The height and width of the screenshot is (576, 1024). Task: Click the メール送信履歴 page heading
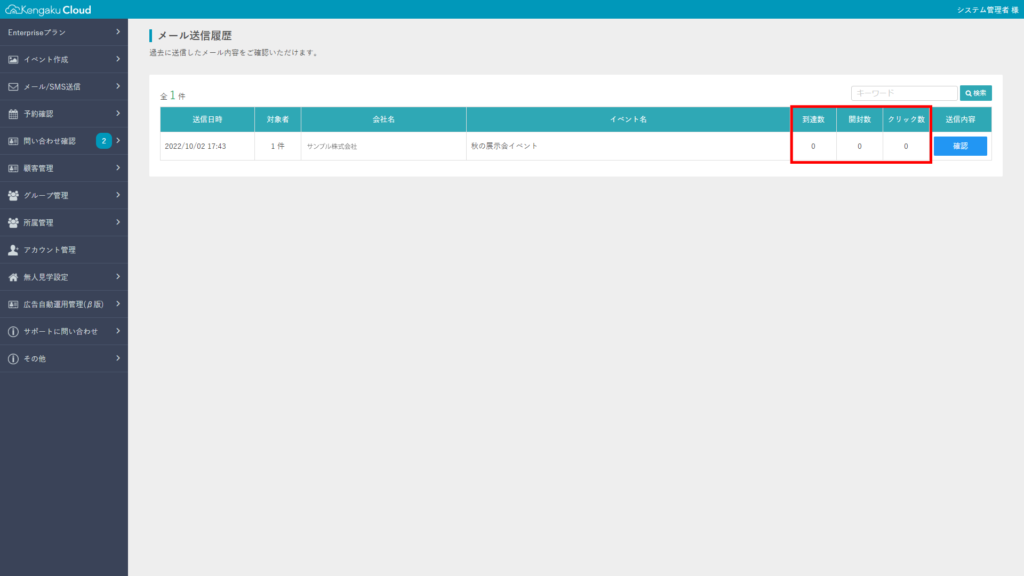click(195, 36)
